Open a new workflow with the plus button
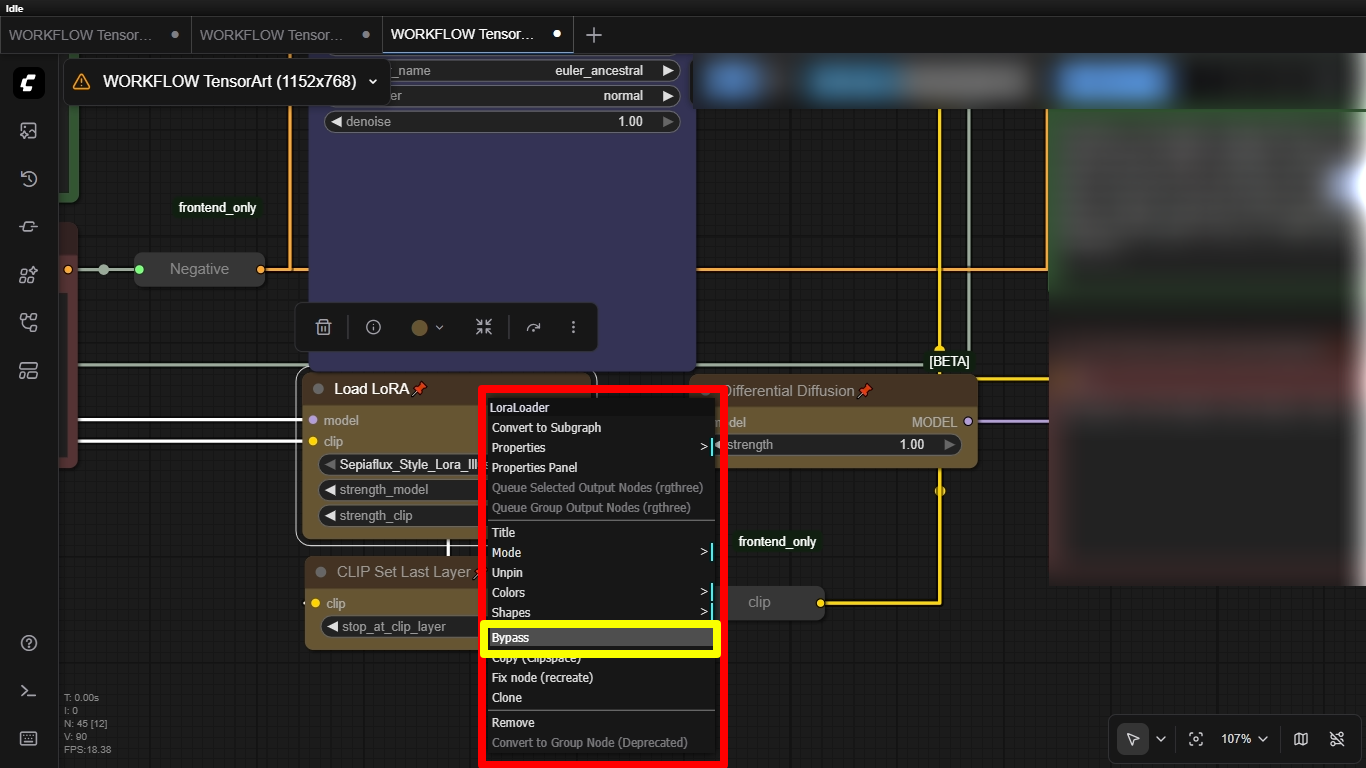The image size is (1366, 768). (593, 34)
